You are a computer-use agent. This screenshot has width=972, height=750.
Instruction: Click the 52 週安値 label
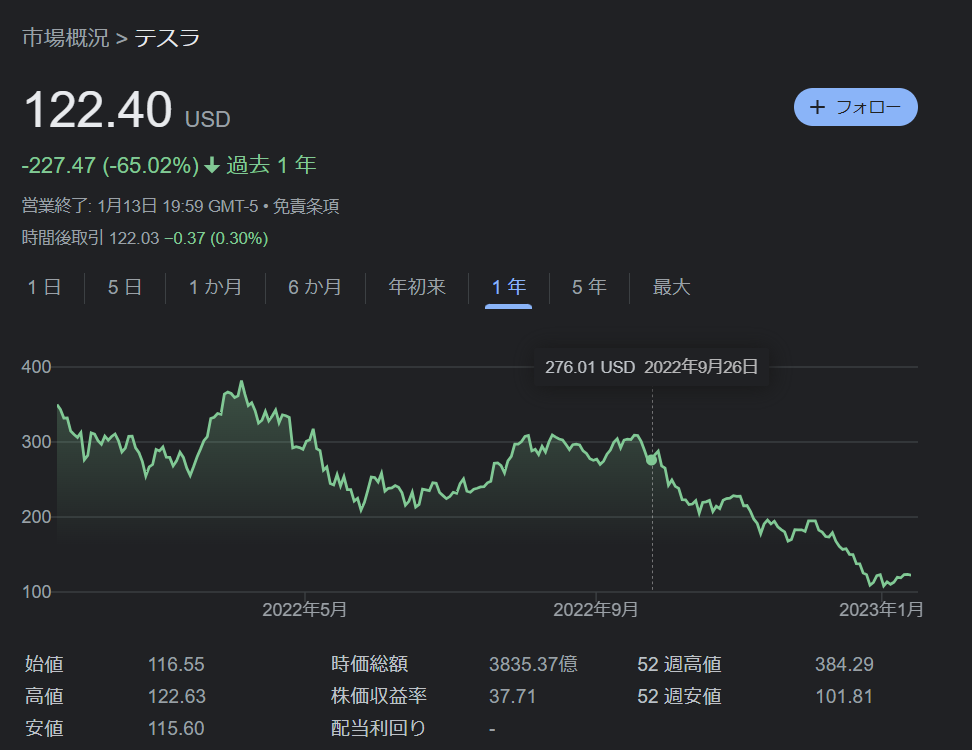(x=679, y=697)
